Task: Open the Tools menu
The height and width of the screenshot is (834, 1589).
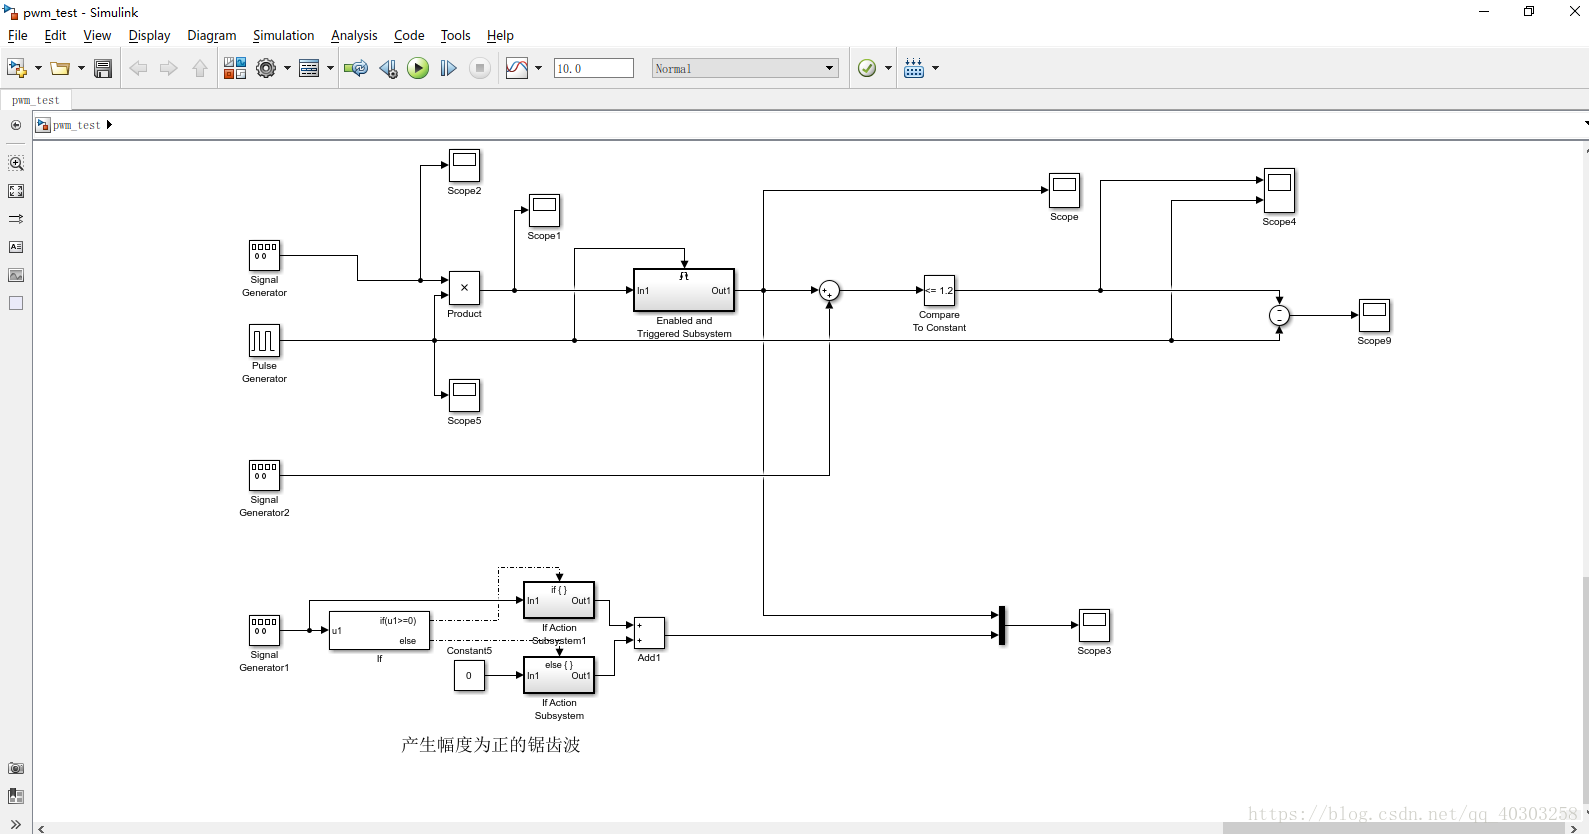Action: tap(455, 35)
